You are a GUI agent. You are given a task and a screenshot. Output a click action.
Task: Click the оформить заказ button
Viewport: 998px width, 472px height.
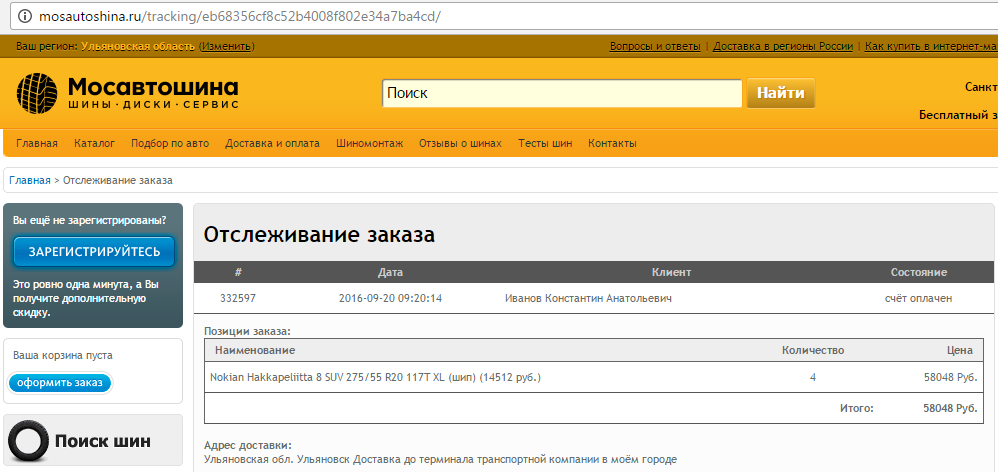[x=60, y=383]
